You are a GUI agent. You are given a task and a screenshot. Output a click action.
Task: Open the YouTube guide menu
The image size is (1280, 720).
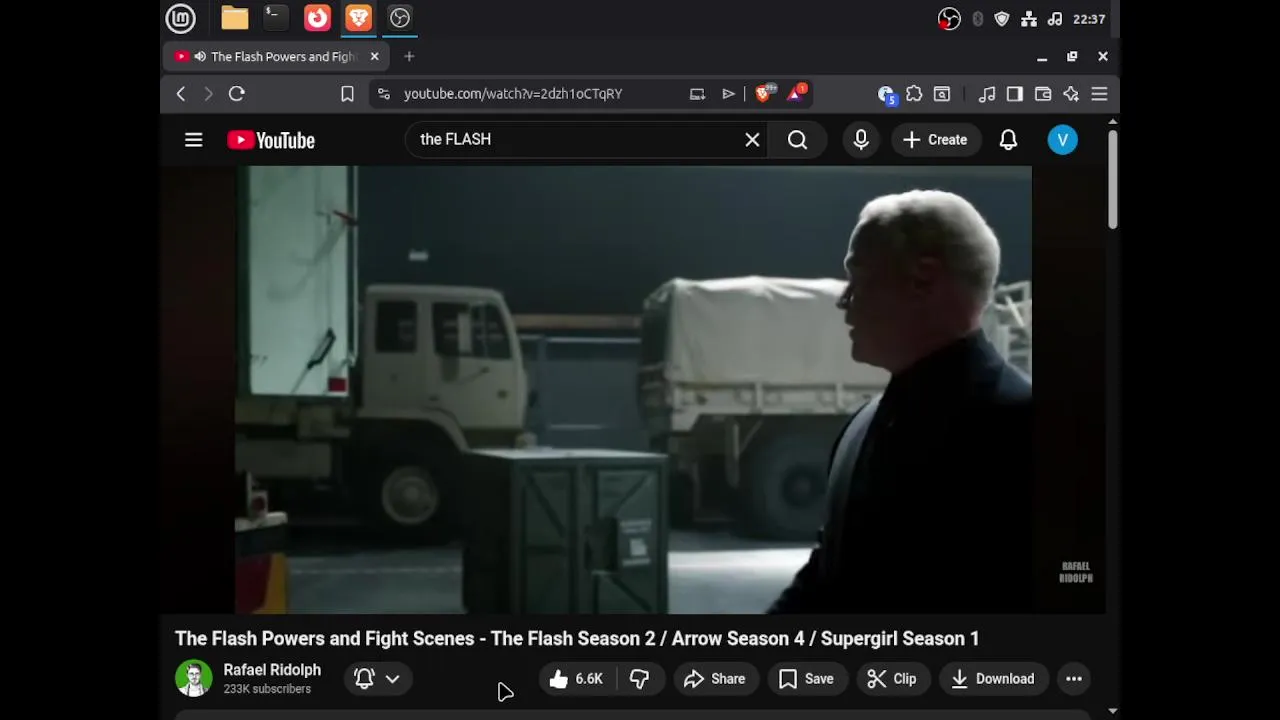194,140
